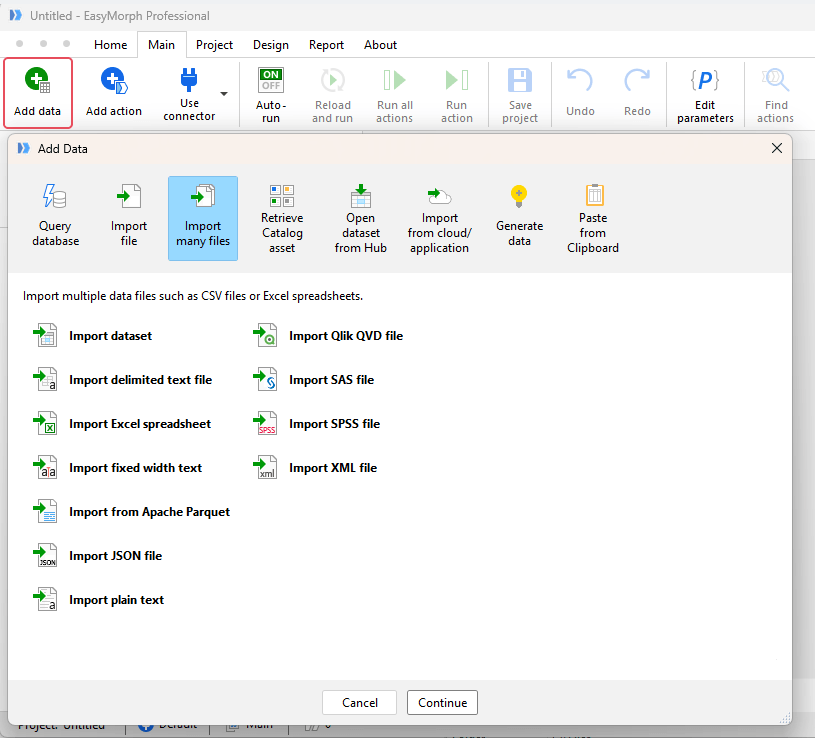Click the EasyMorph icon in the Add Data header

(24, 149)
